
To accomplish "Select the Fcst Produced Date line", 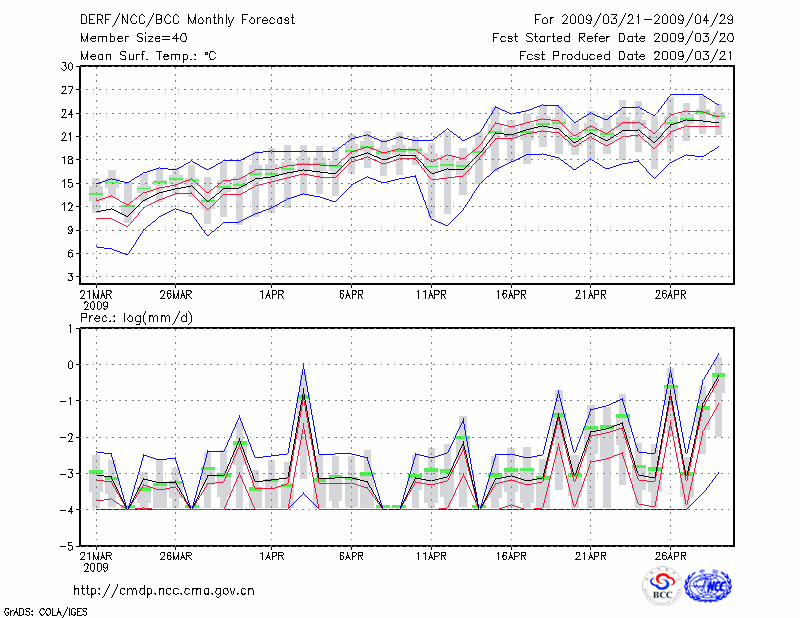I will [x=627, y=56].
